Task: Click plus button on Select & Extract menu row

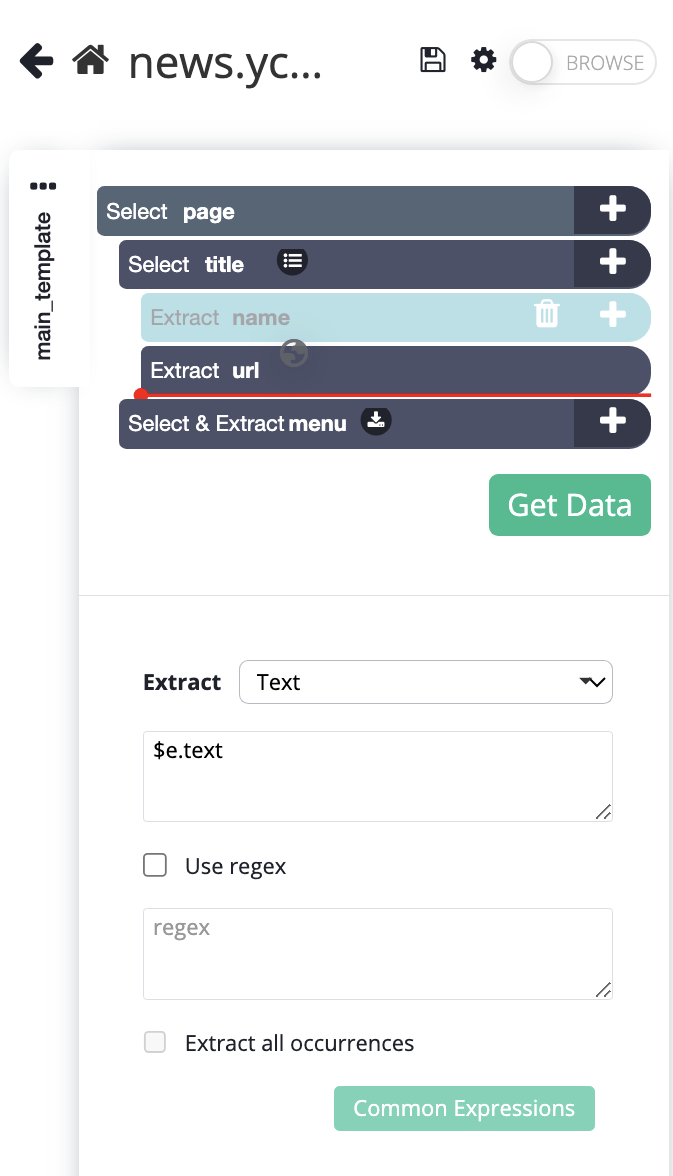Action: pos(612,422)
